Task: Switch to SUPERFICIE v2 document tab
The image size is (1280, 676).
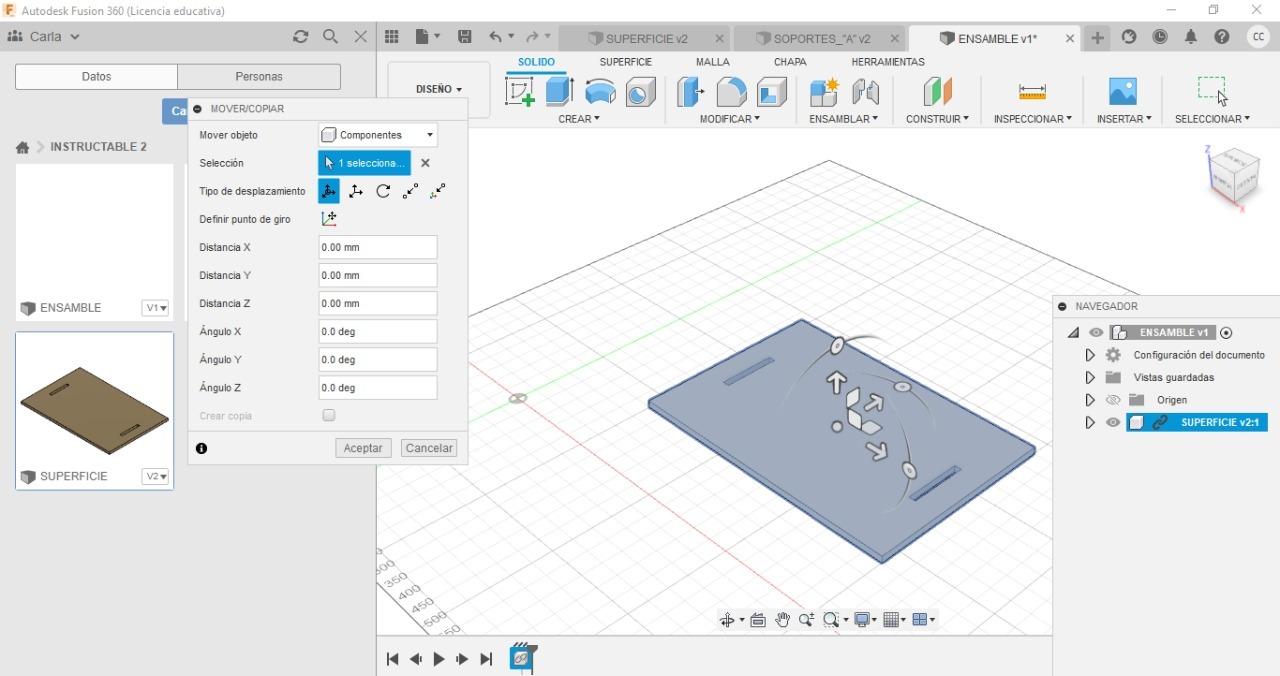Action: pyautogui.click(x=646, y=38)
